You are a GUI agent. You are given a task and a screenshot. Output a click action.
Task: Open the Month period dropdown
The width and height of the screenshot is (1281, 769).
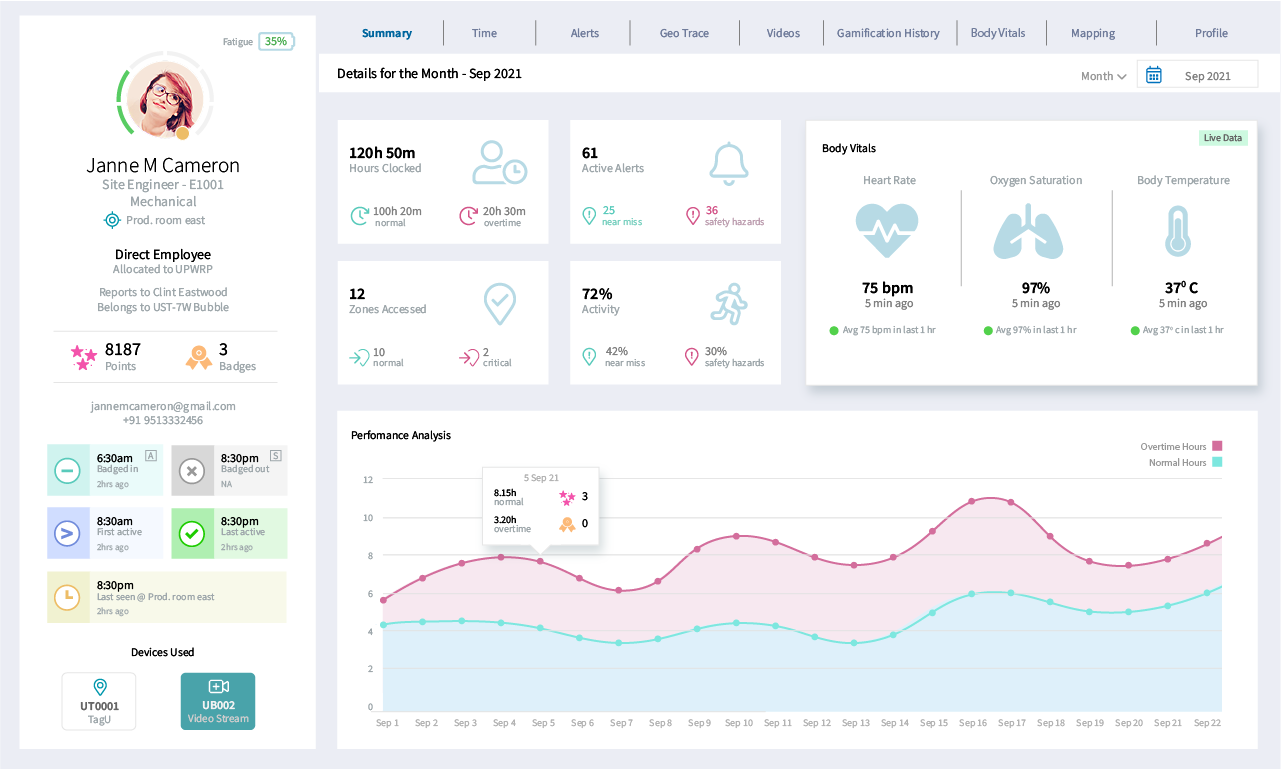pyautogui.click(x=1103, y=76)
